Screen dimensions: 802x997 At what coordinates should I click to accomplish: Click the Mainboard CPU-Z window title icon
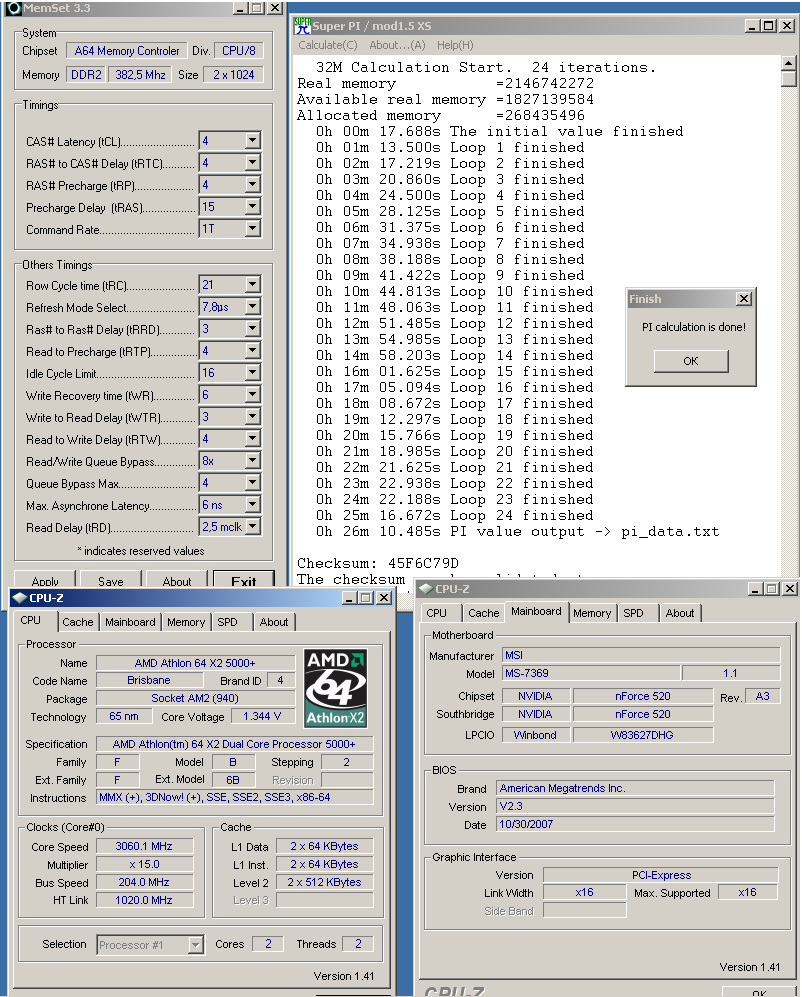click(426, 589)
